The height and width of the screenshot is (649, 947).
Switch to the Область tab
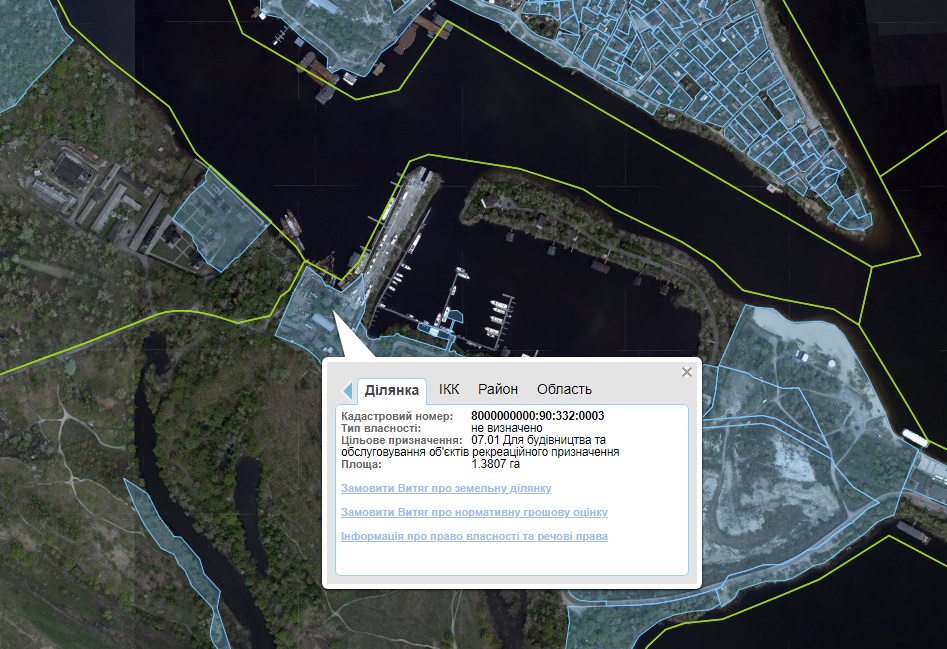pyautogui.click(x=564, y=389)
